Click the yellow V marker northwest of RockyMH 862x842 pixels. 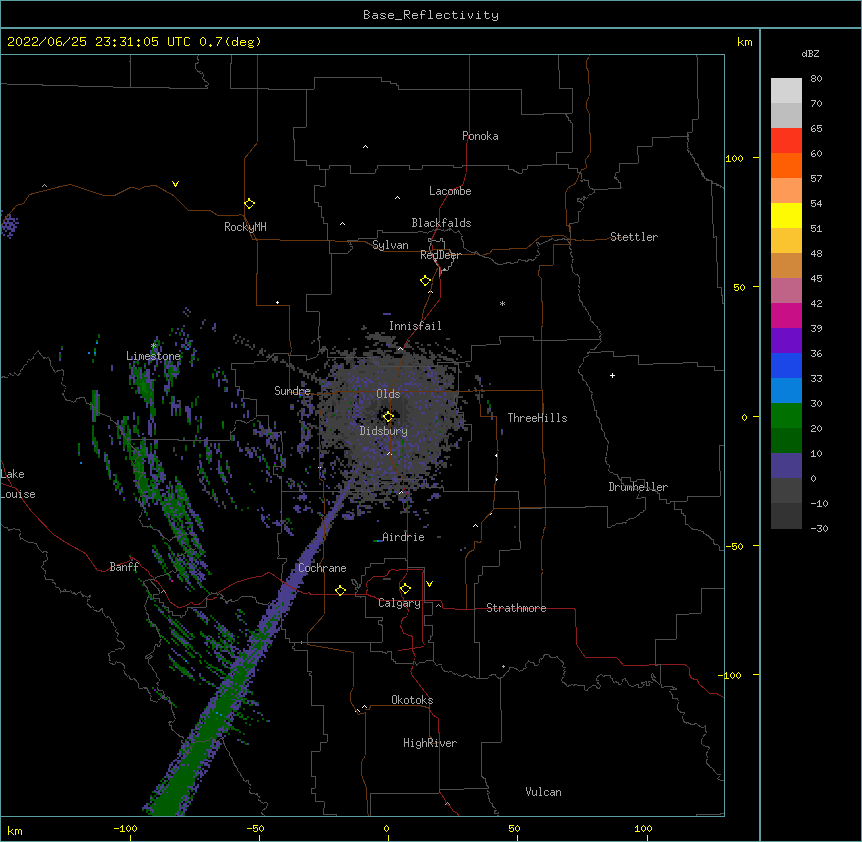coord(175,184)
